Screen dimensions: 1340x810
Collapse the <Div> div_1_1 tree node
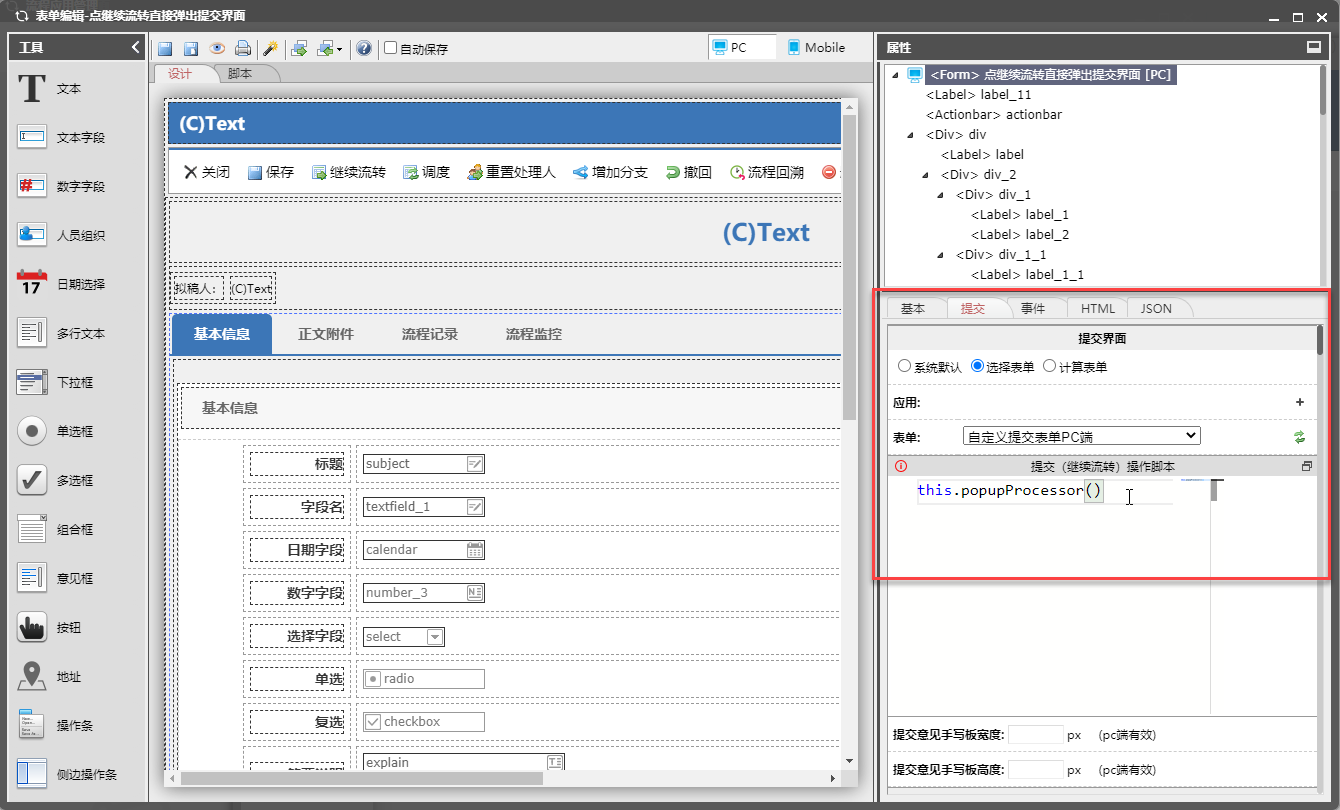point(940,255)
